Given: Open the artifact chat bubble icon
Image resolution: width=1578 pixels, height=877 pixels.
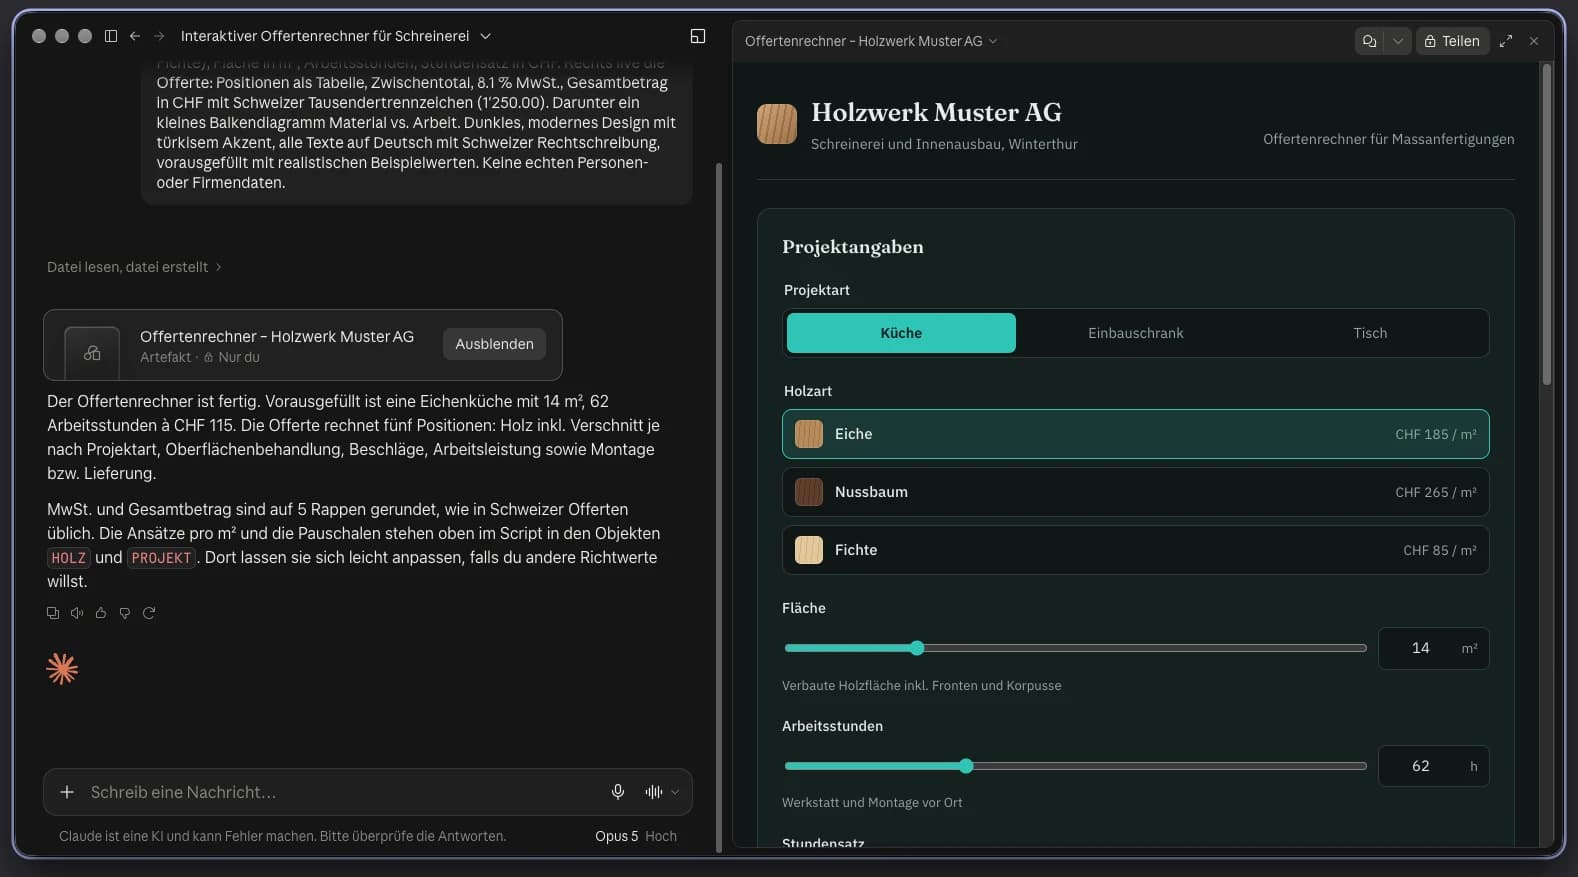Looking at the screenshot, I should (x=1370, y=41).
